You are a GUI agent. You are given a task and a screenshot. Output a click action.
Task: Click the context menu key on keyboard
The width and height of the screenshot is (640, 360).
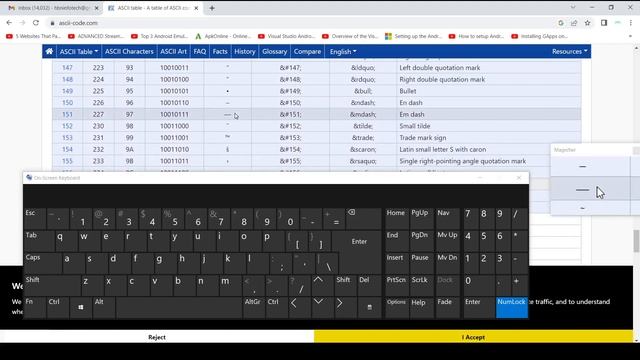pos(369,307)
